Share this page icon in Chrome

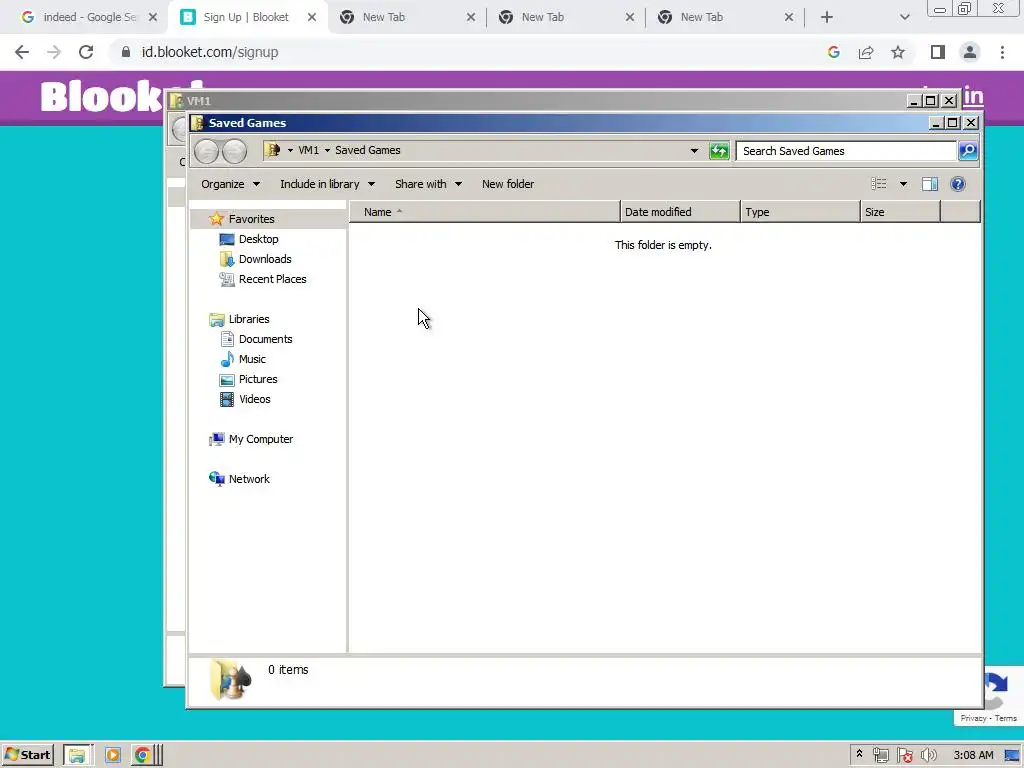pyautogui.click(x=866, y=52)
